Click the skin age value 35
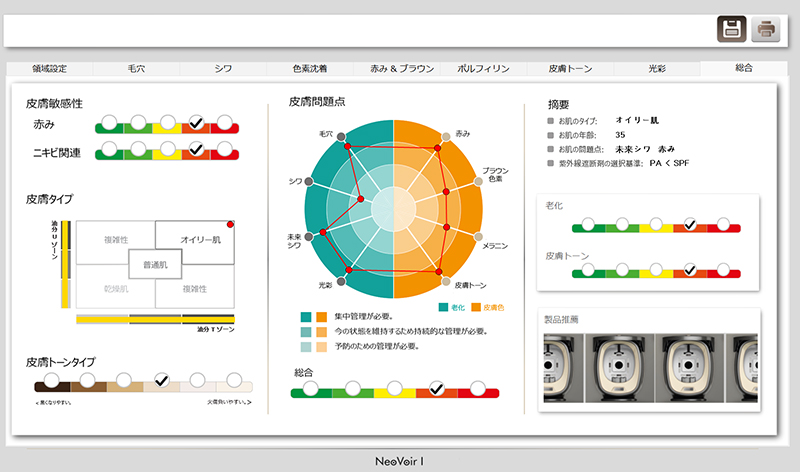 tap(620, 135)
